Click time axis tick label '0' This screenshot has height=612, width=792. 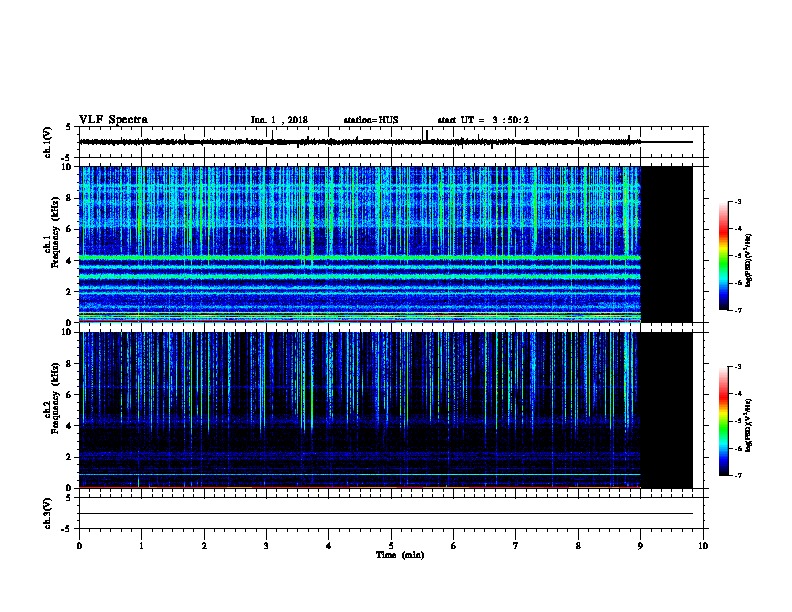click(x=79, y=545)
